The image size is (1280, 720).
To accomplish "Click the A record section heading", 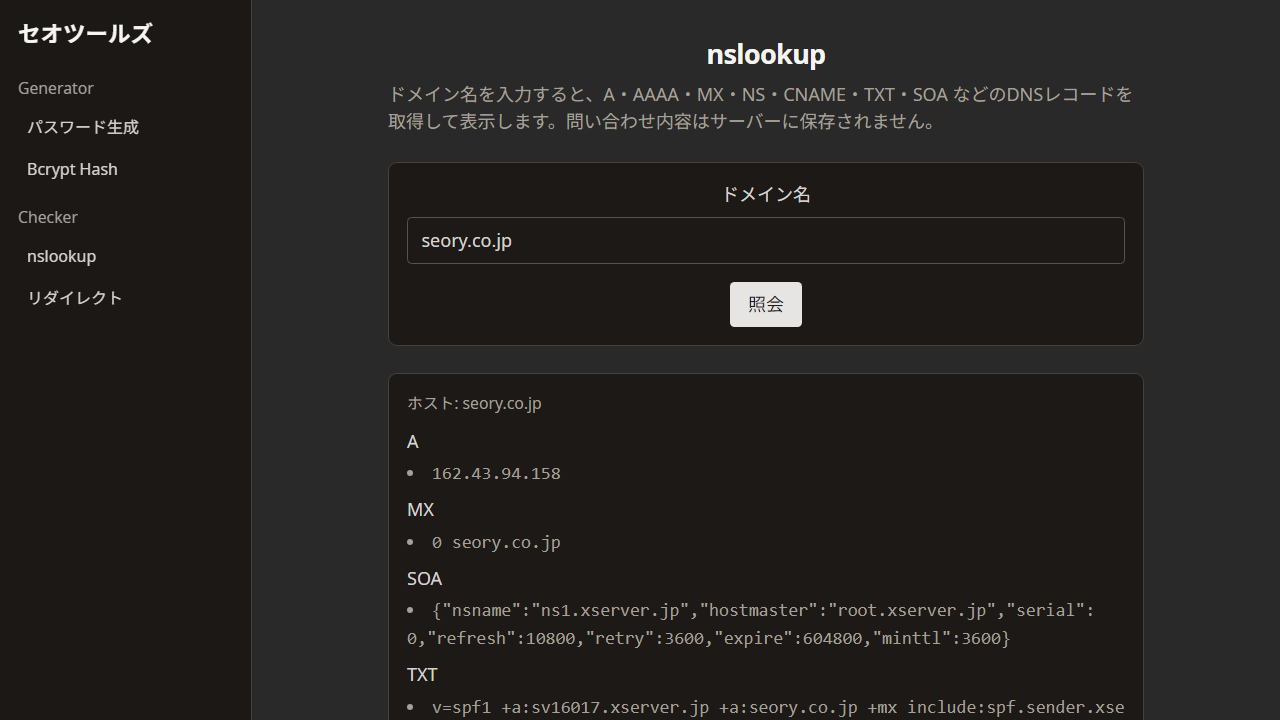I will click(412, 441).
